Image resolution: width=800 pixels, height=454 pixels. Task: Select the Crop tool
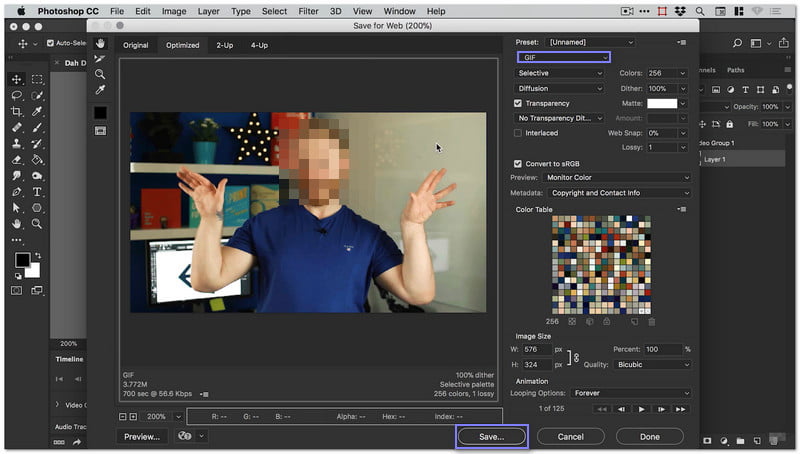pos(16,111)
